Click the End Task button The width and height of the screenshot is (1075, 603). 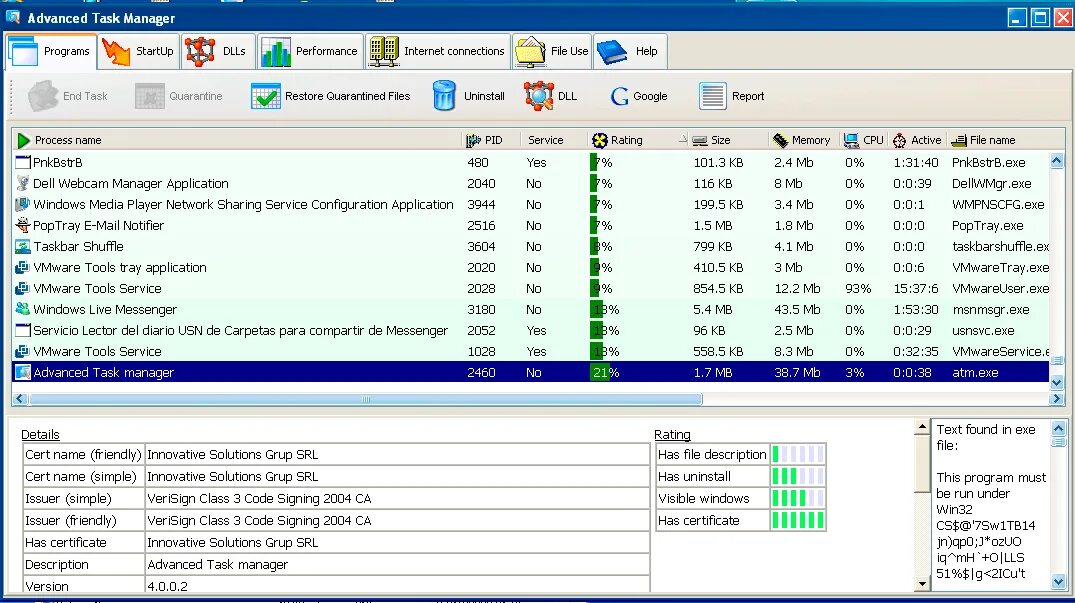(67, 97)
